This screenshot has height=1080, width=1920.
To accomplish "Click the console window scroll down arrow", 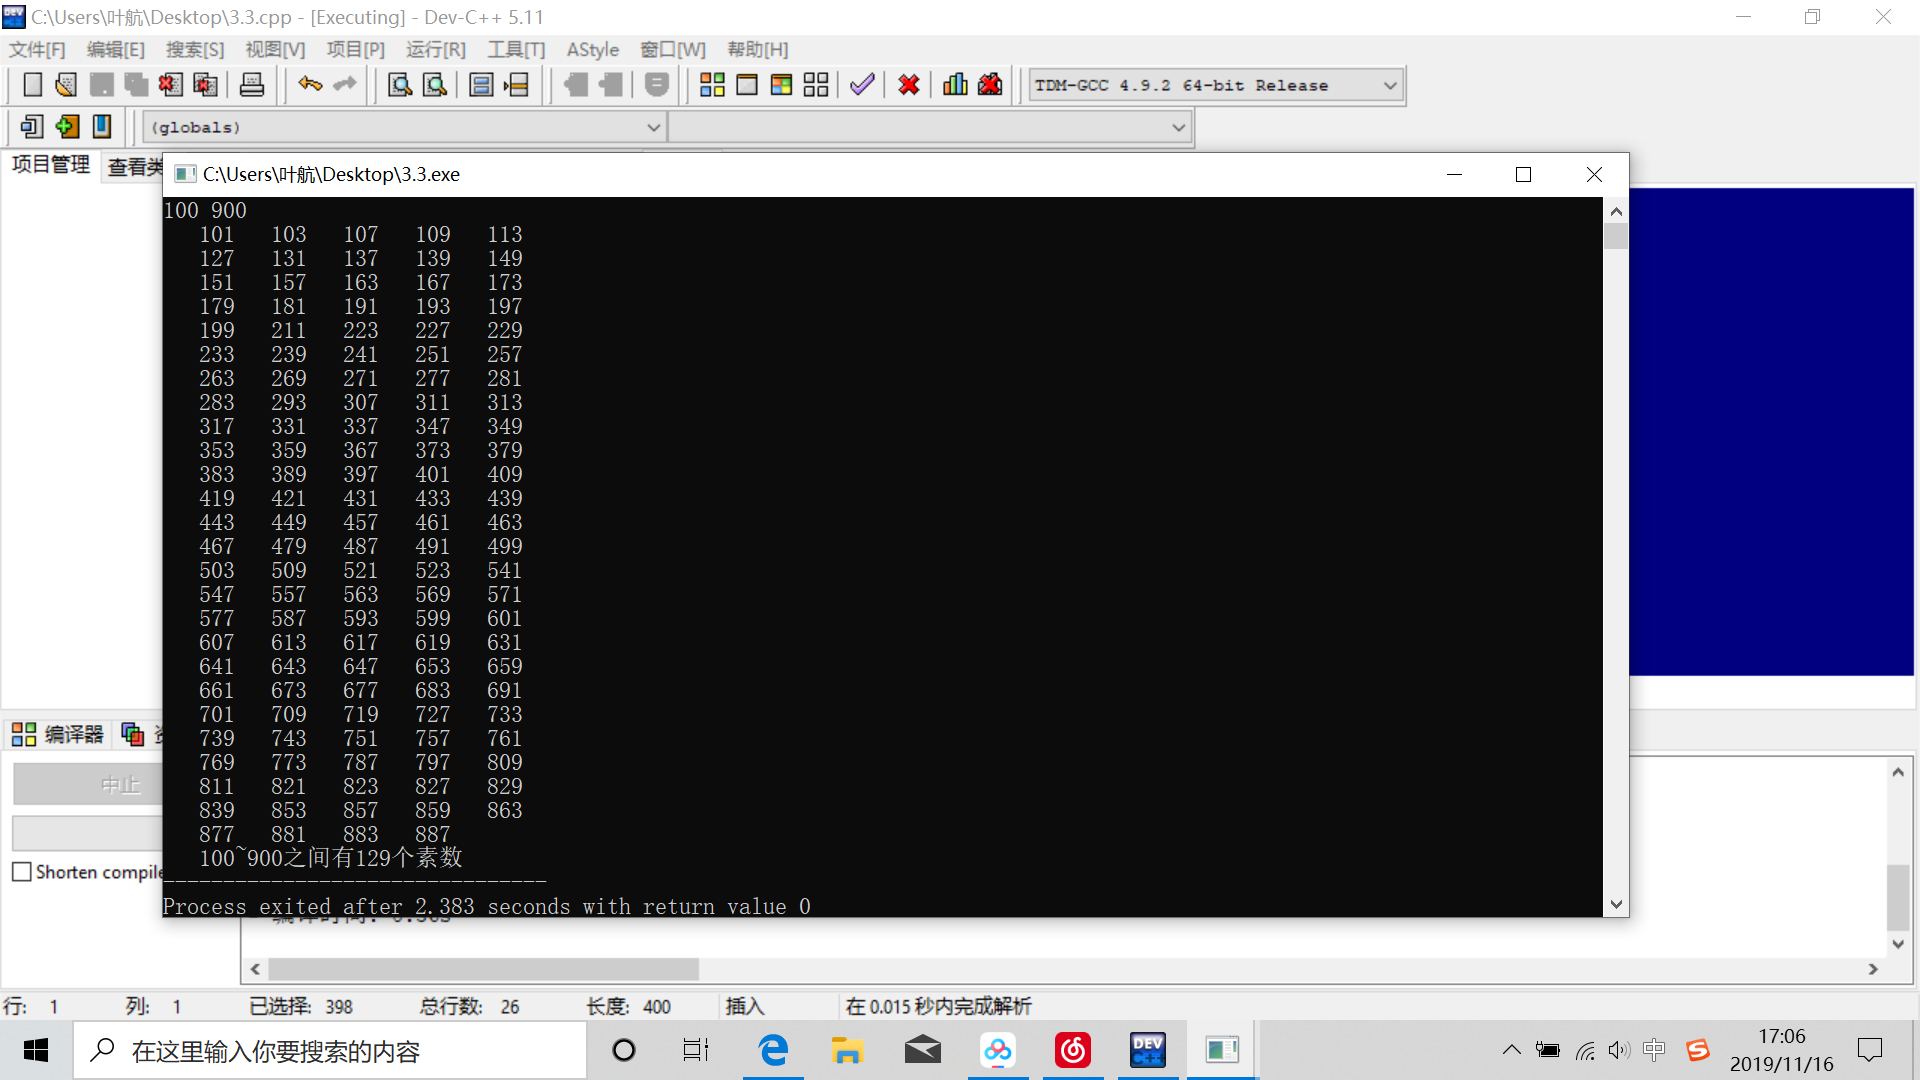I will 1616,905.
